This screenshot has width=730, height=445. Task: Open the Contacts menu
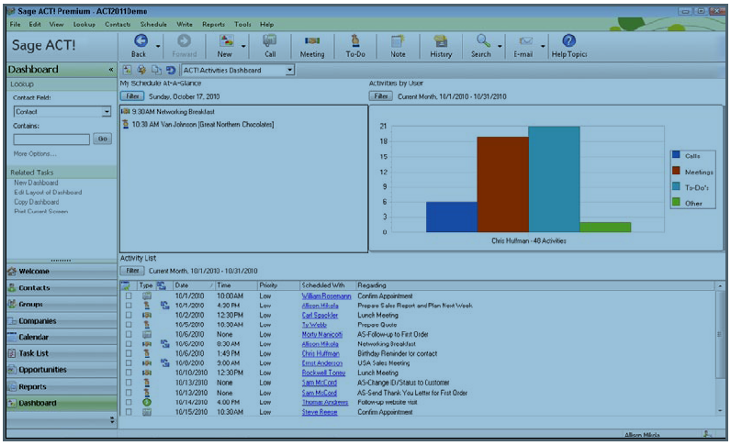117,24
